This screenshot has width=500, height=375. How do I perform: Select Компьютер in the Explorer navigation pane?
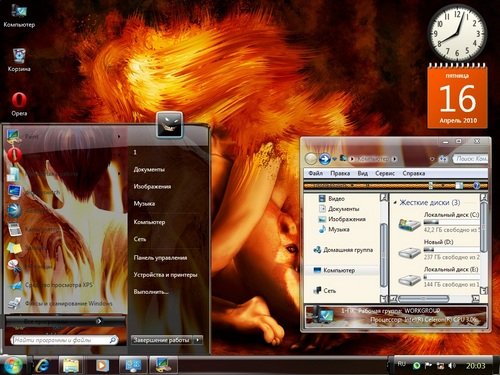tap(334, 270)
